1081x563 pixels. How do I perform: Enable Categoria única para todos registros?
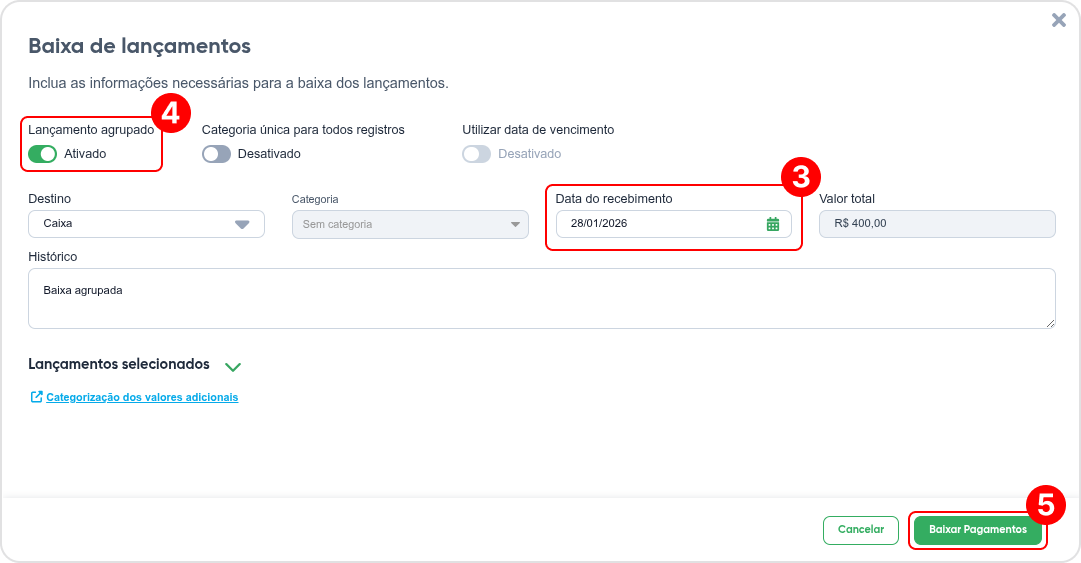(x=216, y=154)
